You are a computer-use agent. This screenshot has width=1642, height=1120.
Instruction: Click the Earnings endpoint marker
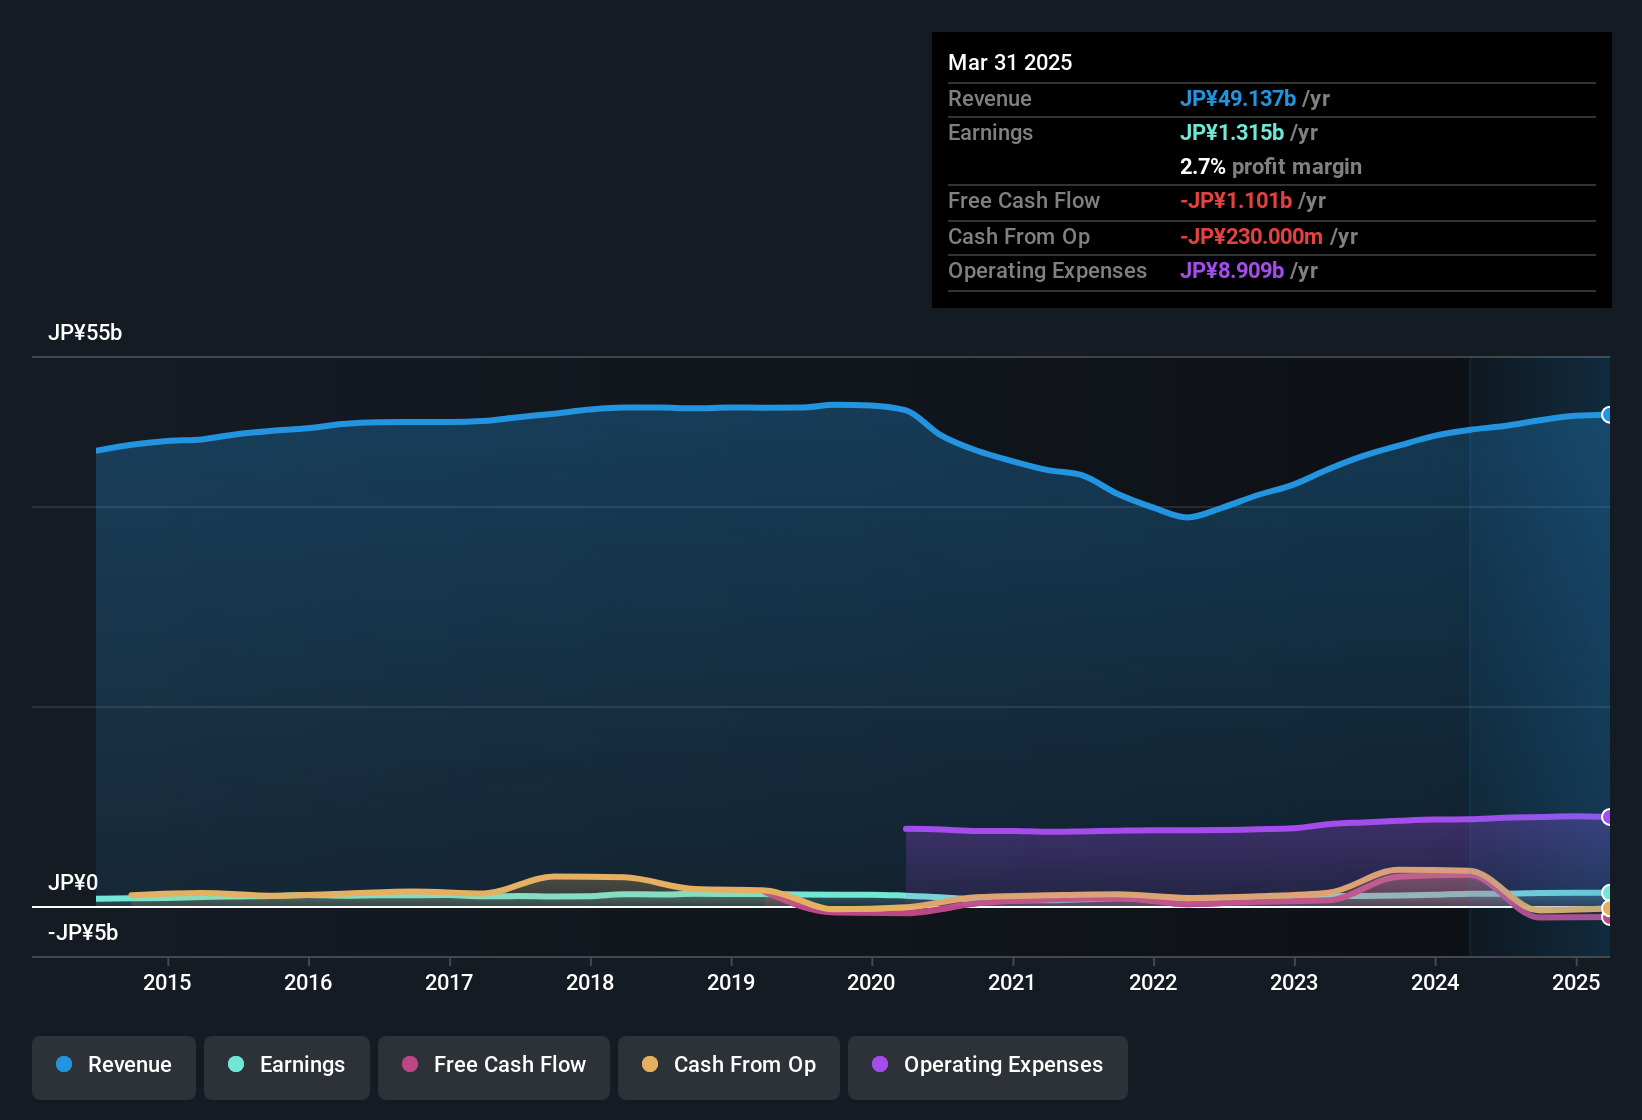pos(1607,893)
